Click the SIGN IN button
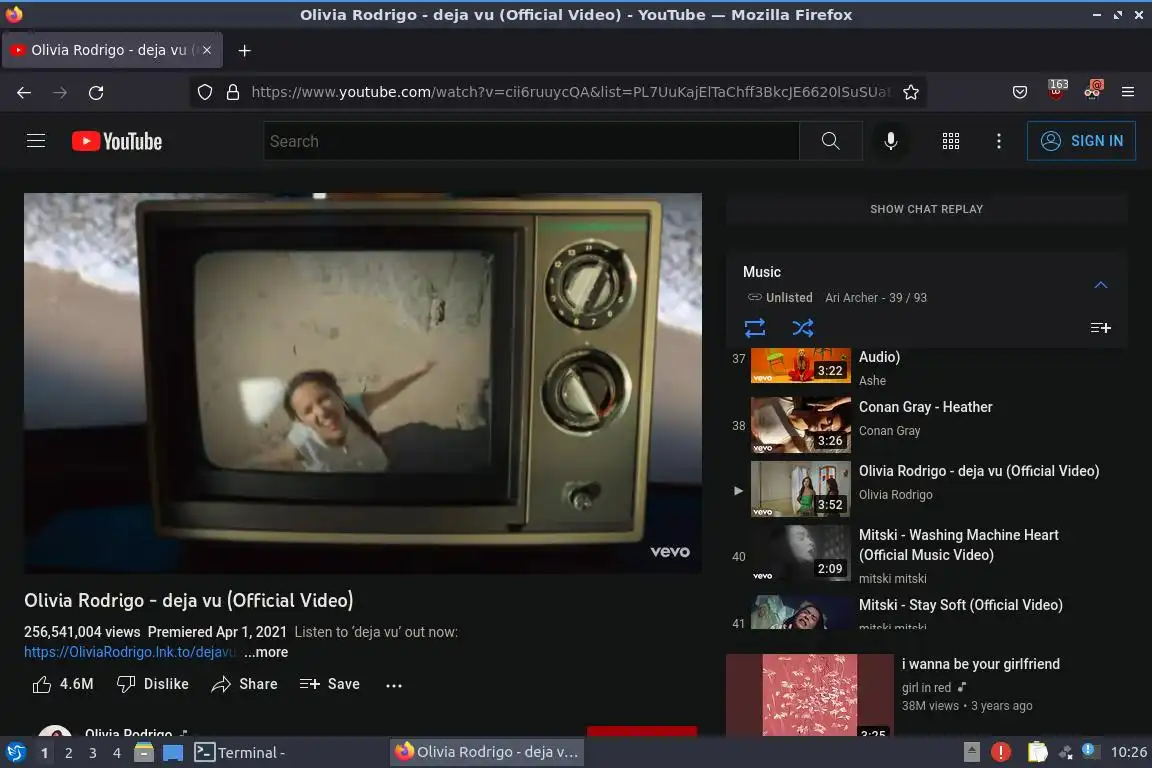This screenshot has width=1152, height=768. pyautogui.click(x=1081, y=140)
